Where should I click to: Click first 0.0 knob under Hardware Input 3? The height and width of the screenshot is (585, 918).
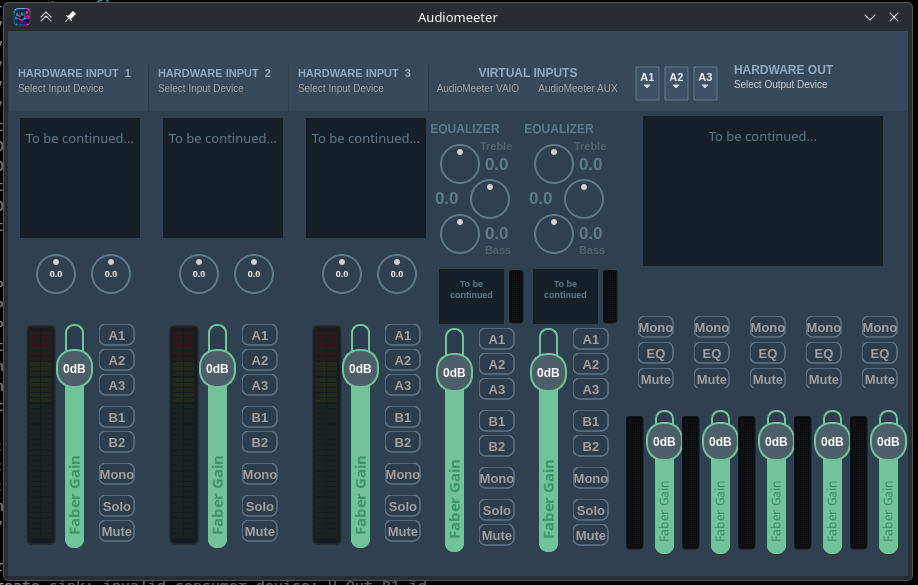tap(342, 273)
